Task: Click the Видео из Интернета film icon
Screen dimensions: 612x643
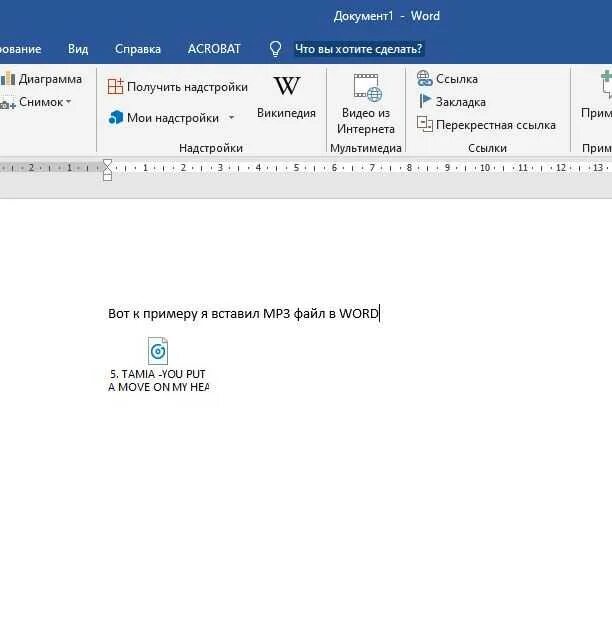Action: pos(368,88)
